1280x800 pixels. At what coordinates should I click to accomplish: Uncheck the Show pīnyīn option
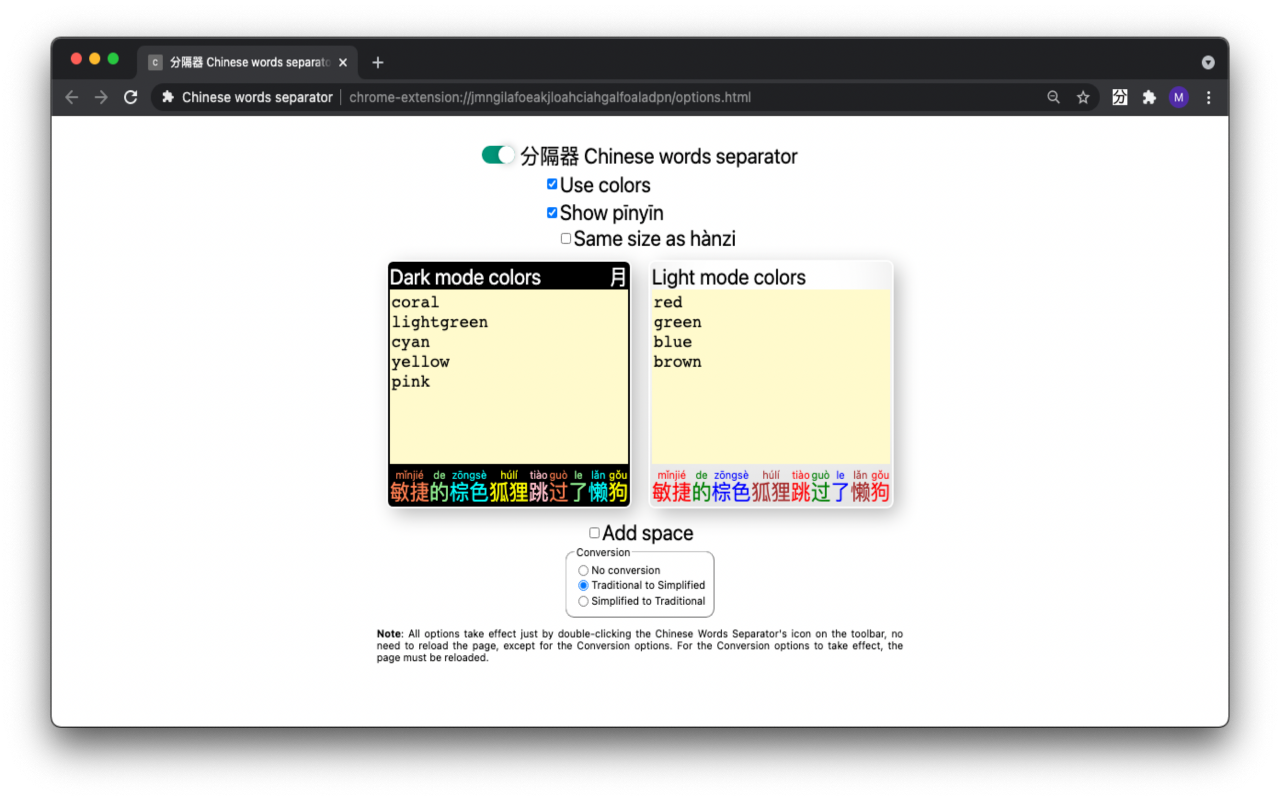click(552, 212)
